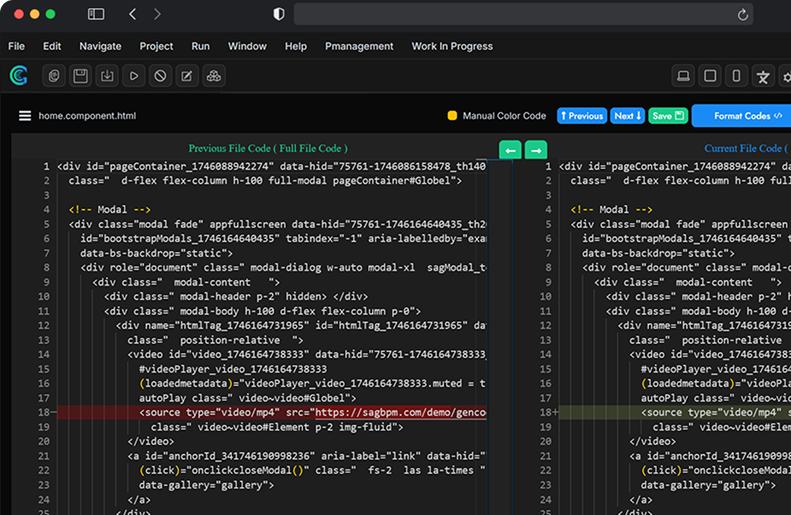791x515 pixels.
Task: Select tablet preview icon
Action: click(x=710, y=76)
